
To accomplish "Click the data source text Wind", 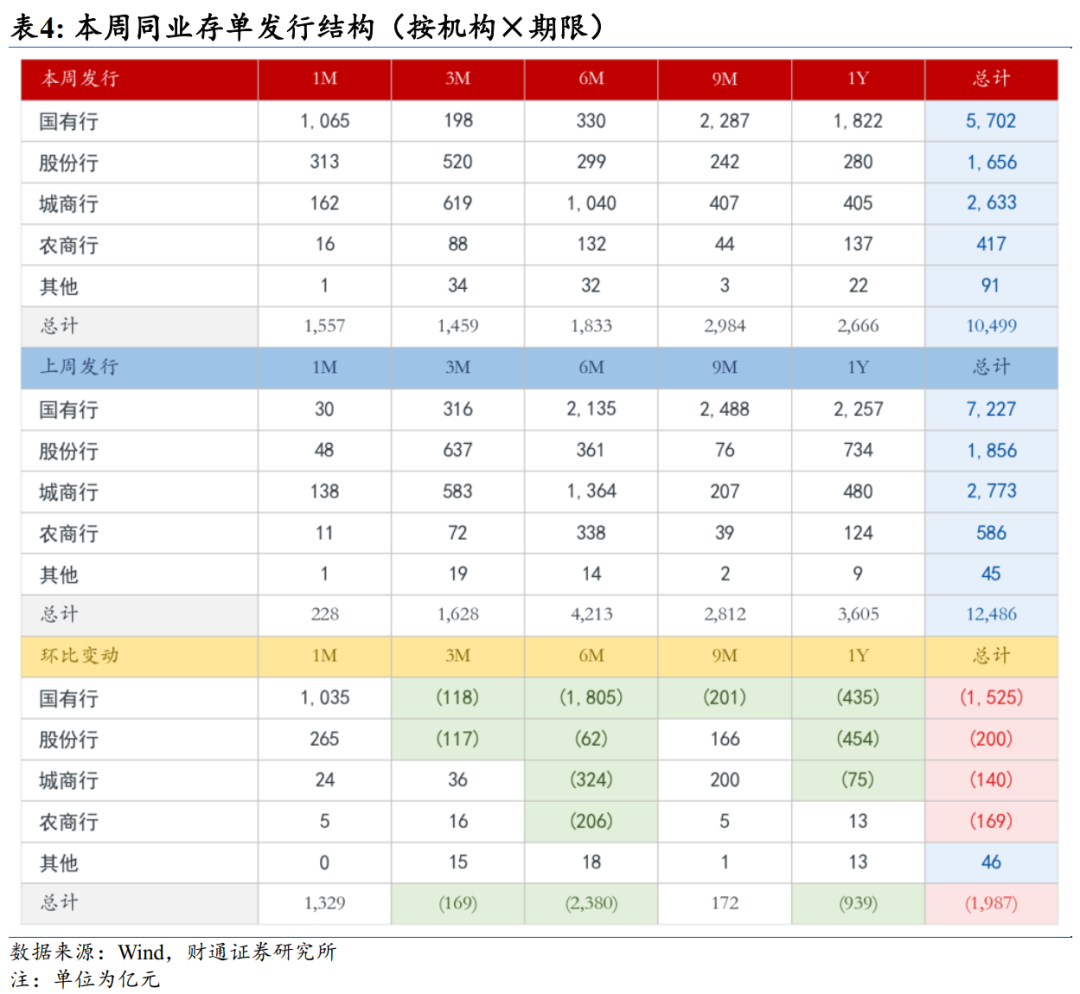I will 141,952.
